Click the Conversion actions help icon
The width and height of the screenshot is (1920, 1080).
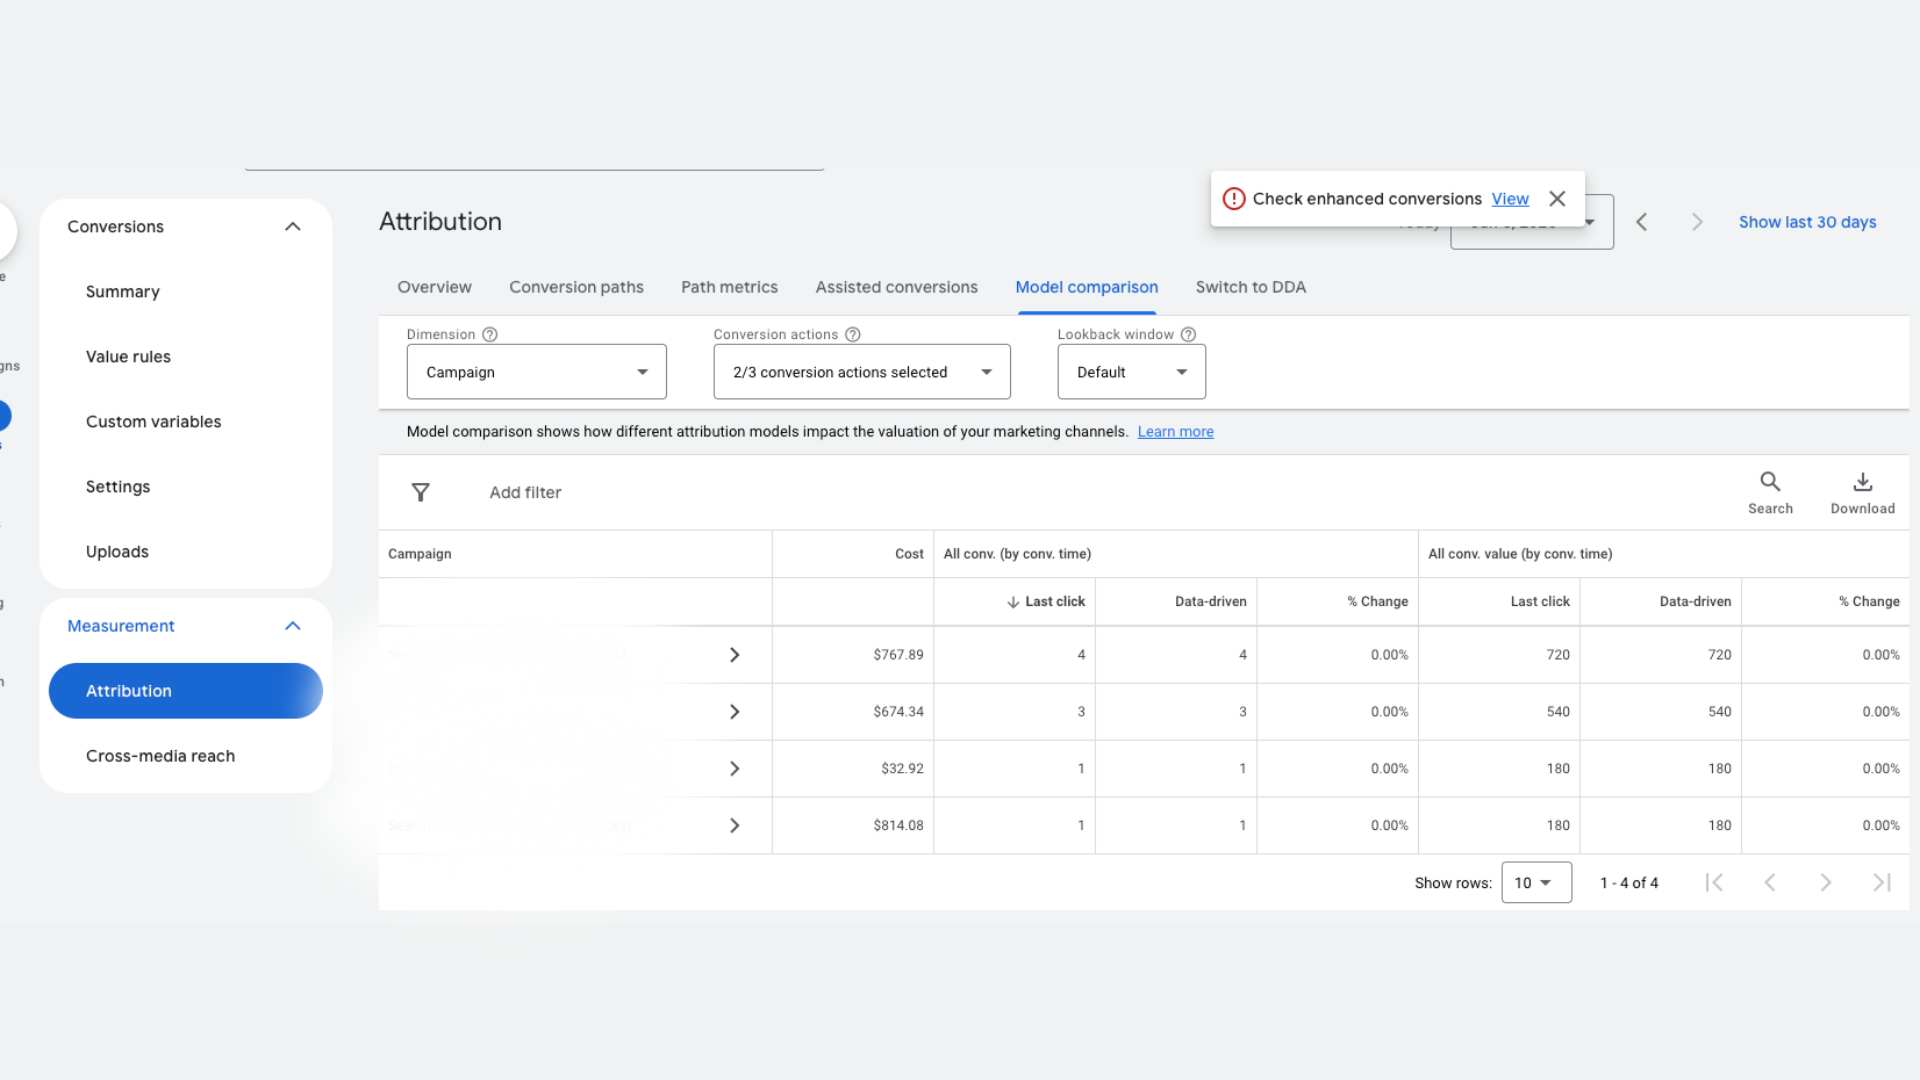click(x=852, y=334)
